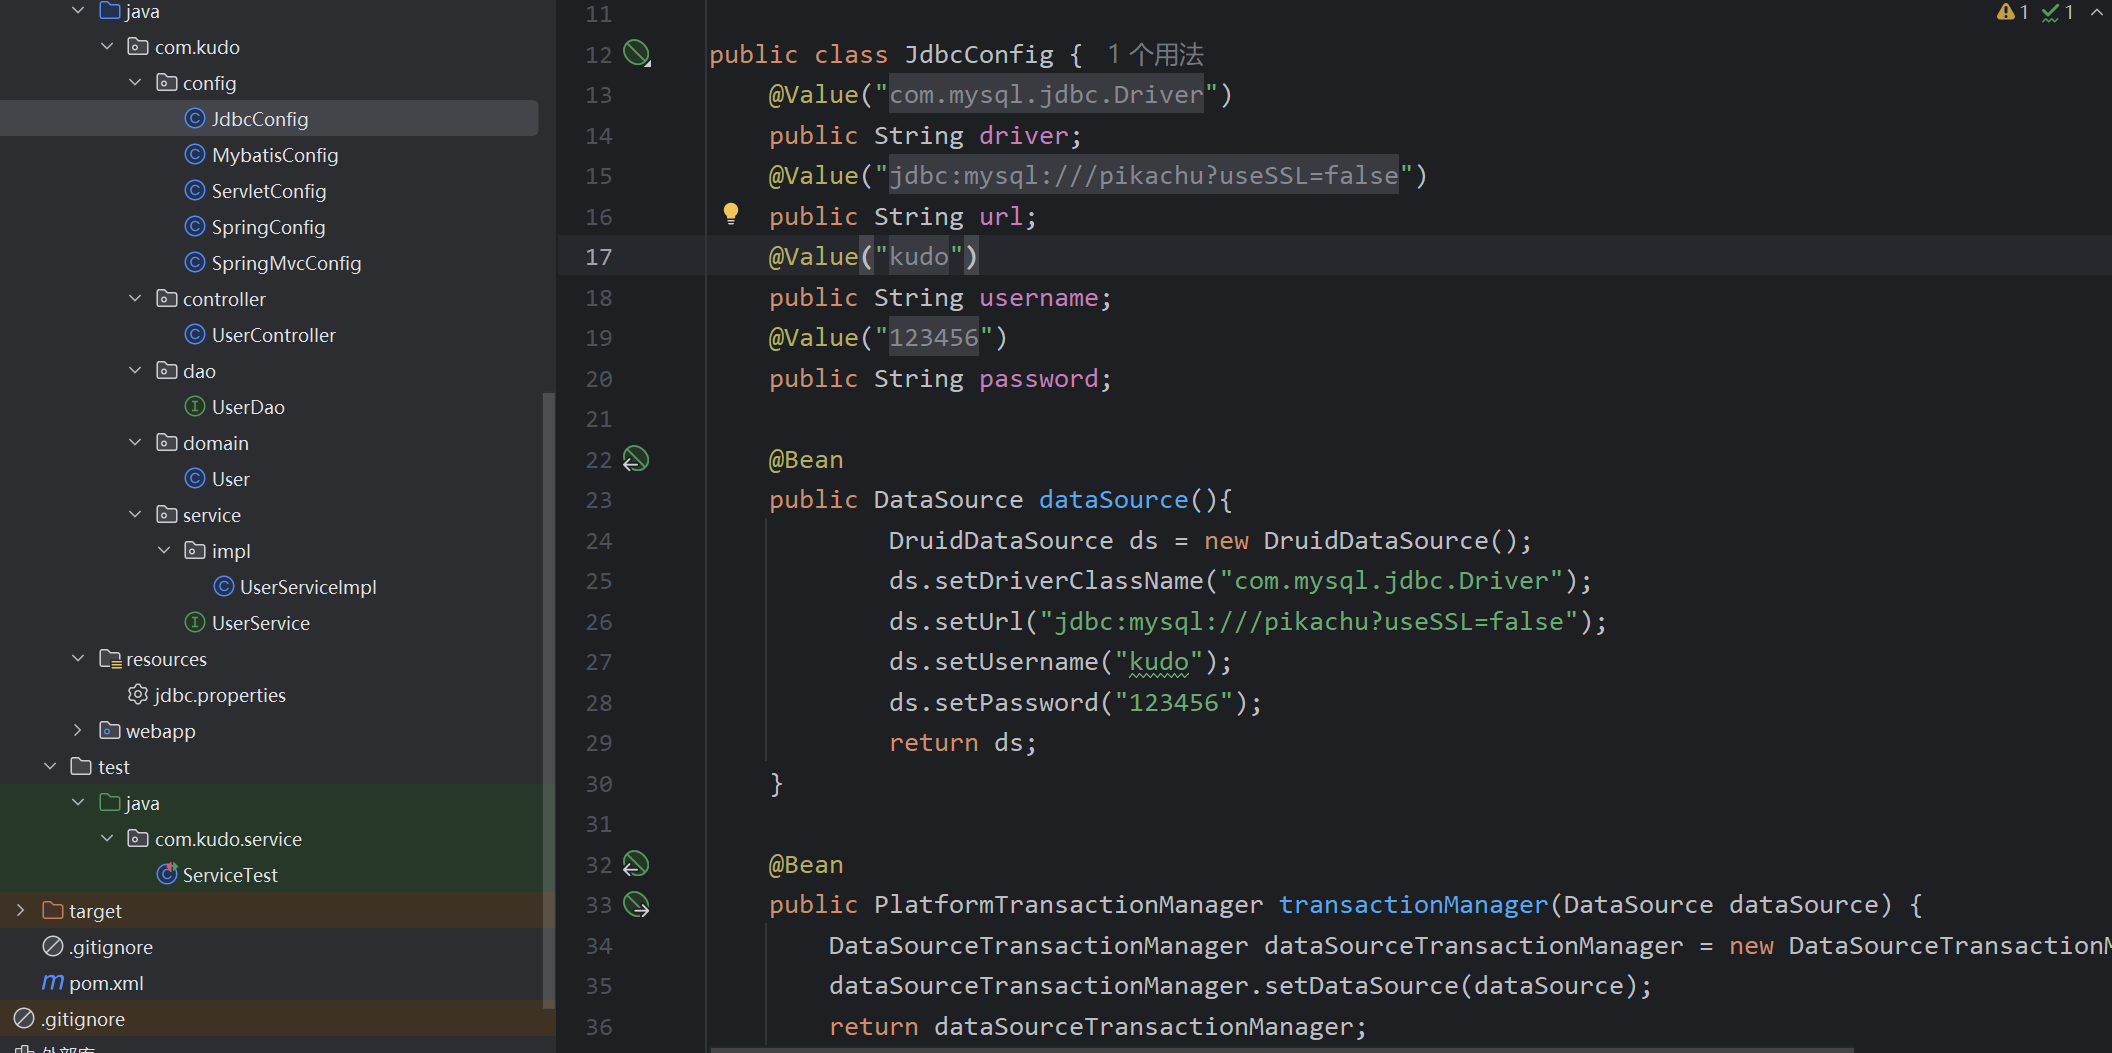Screen dimensions: 2112x1053
Task: Click the Spring bean gutter icon on line 12
Action: 636,53
